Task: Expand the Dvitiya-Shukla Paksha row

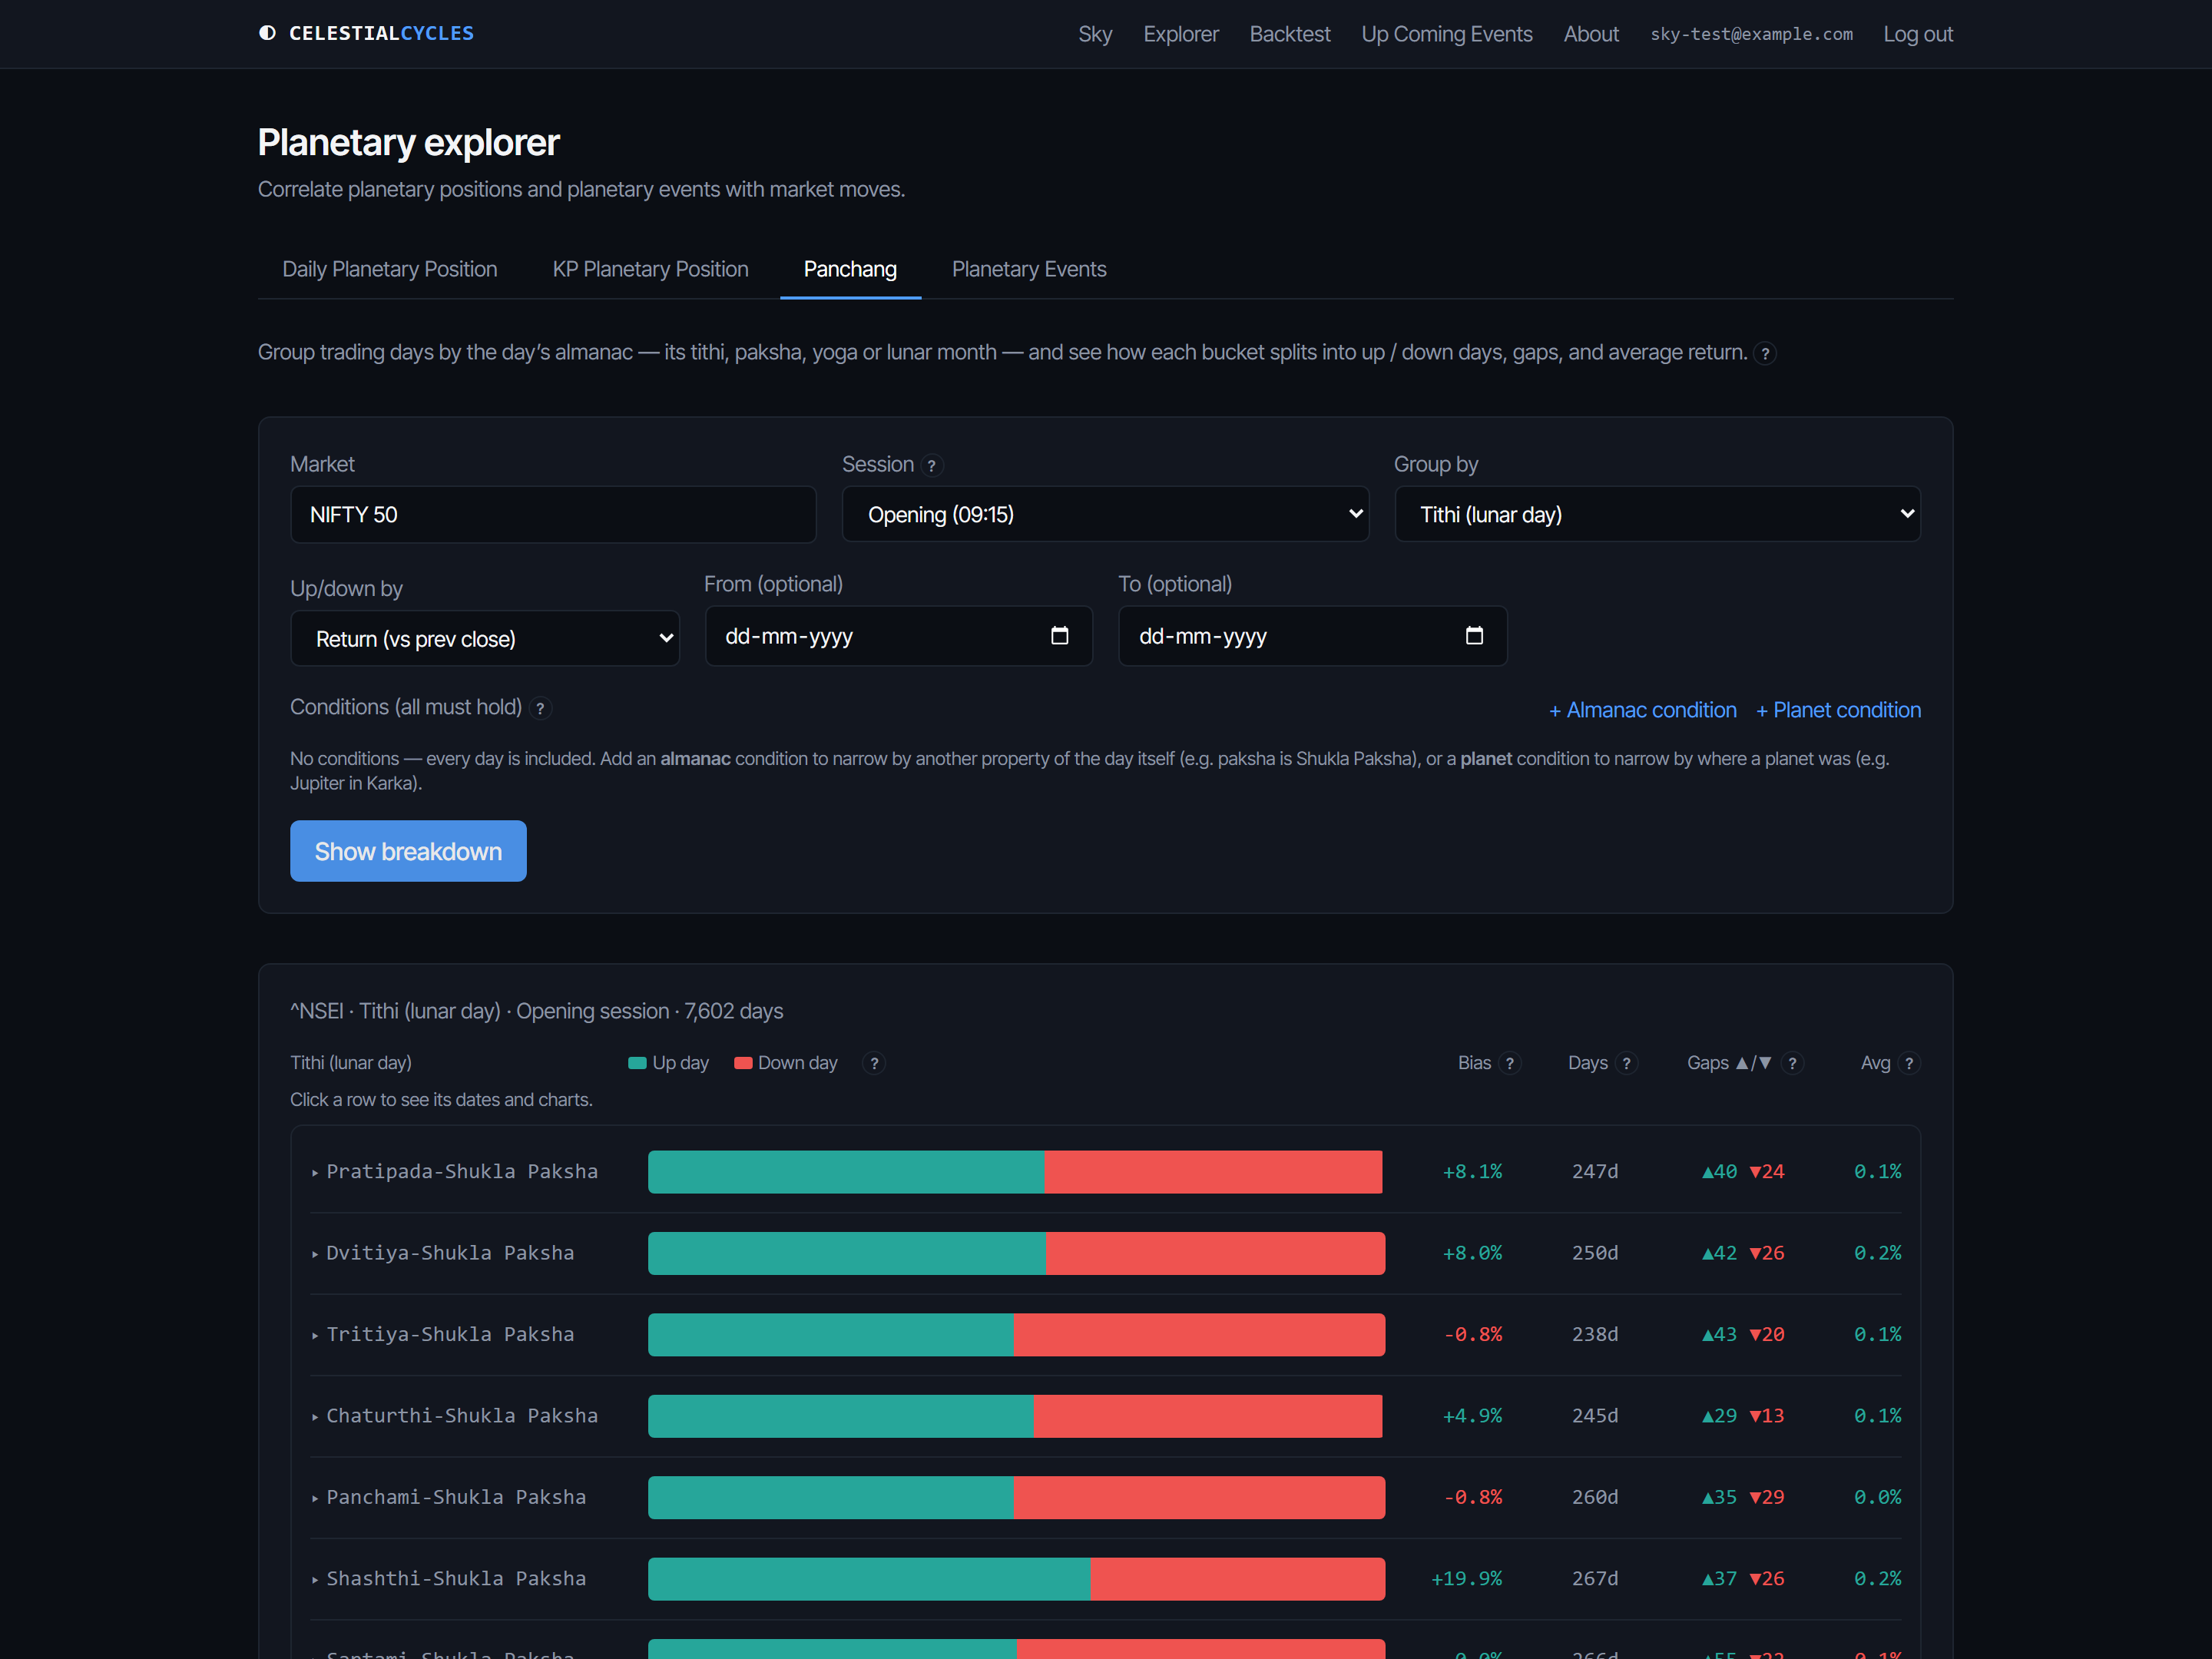Action: [x=1105, y=1253]
